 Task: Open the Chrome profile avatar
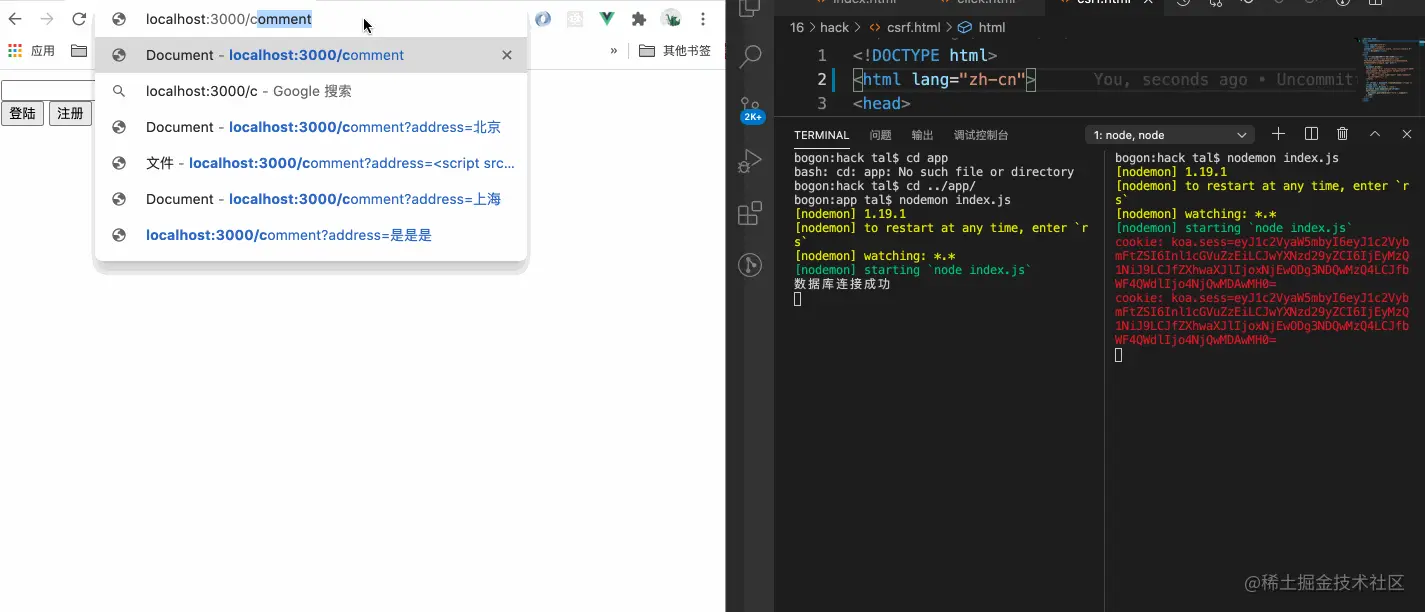coord(672,19)
